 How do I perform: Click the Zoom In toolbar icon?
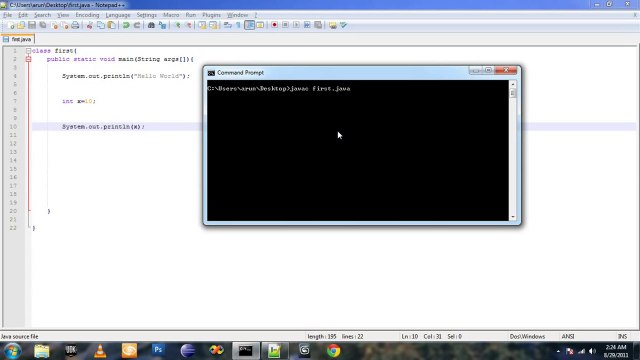(x=178, y=25)
